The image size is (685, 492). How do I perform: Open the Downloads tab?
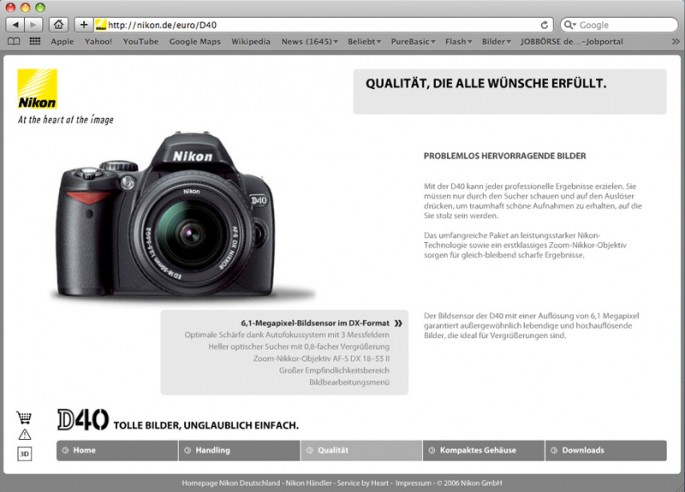(x=606, y=450)
